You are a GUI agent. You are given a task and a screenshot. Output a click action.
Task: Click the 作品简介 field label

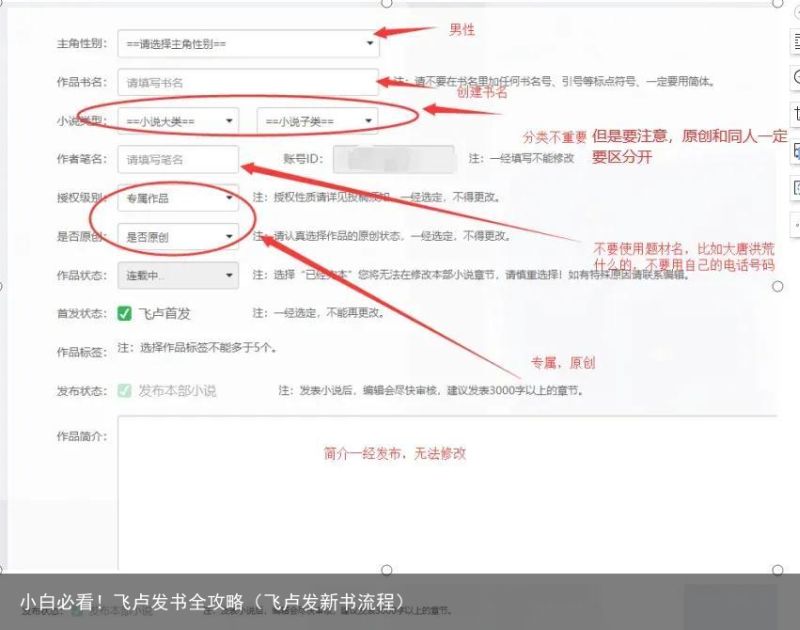pos(82,437)
